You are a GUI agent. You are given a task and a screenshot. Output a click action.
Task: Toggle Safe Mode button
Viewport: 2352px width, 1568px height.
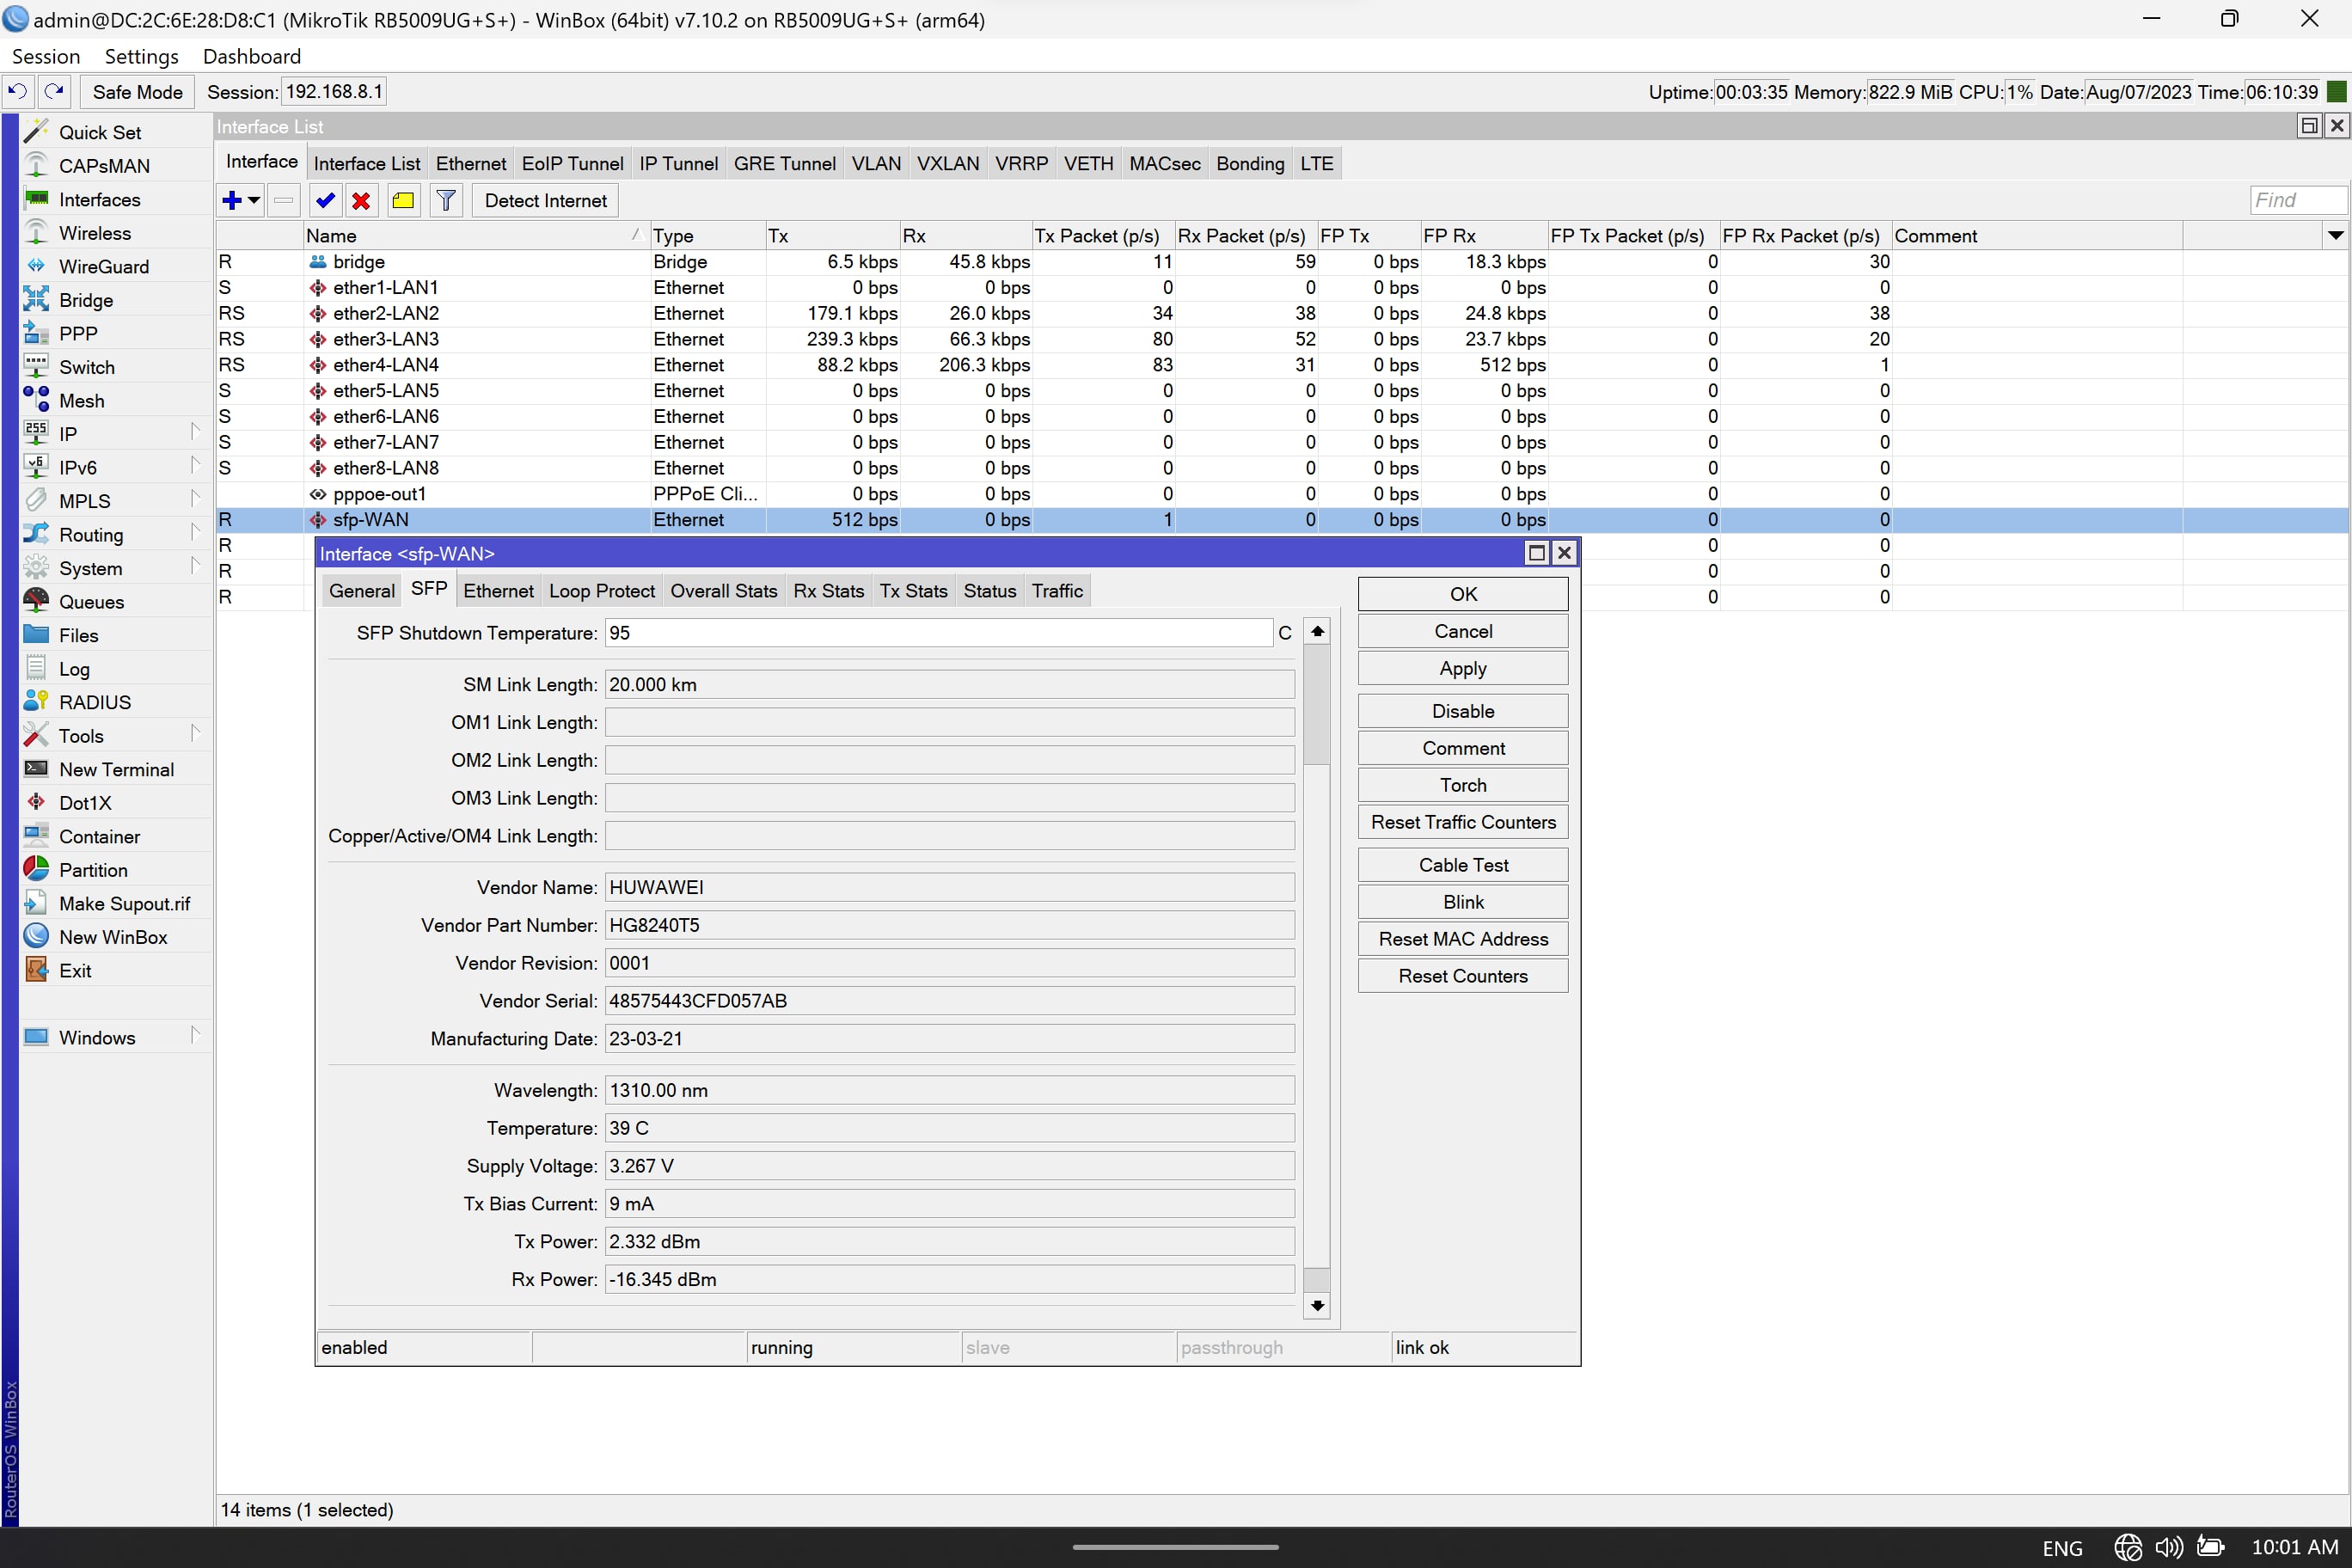pos(137,92)
